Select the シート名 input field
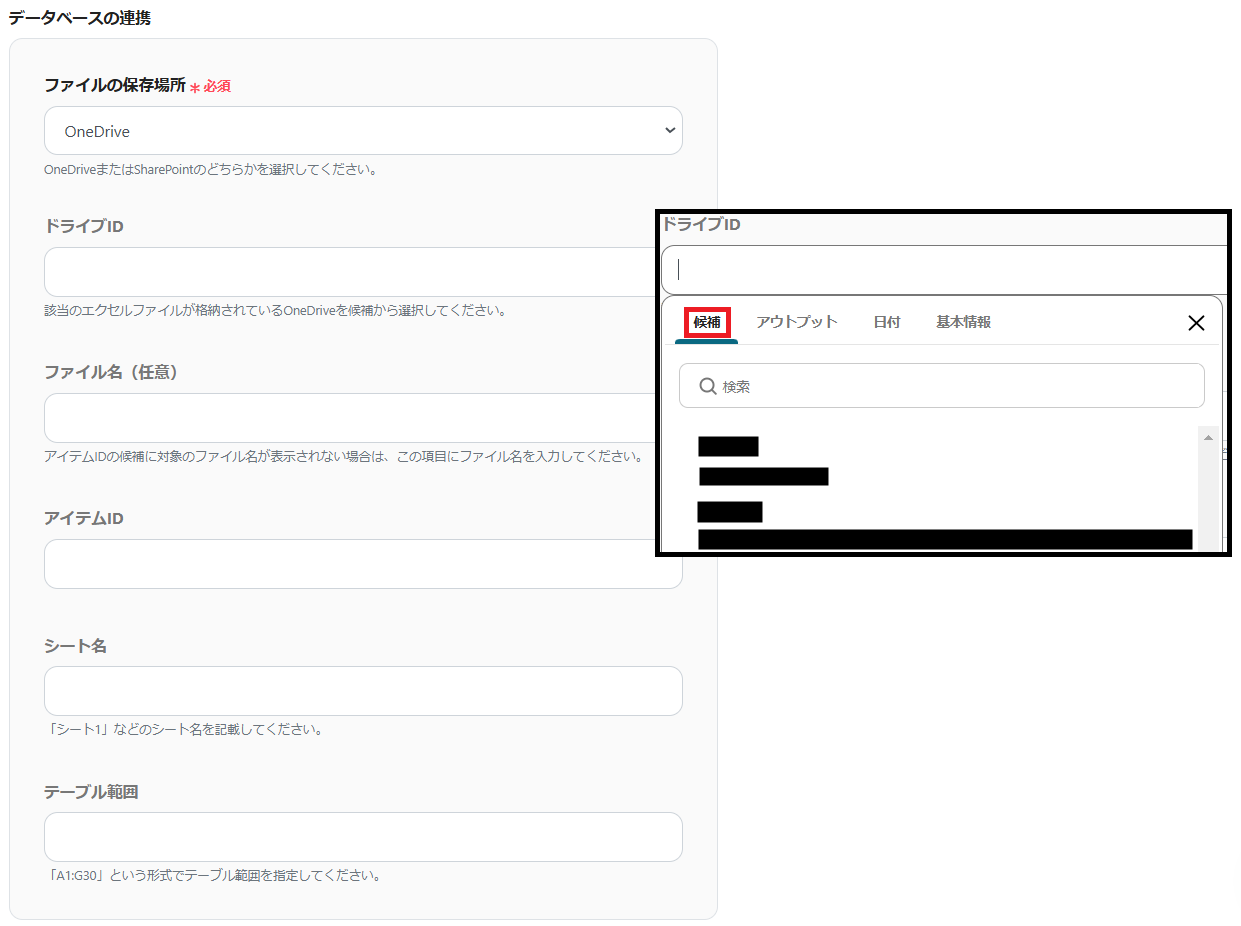Viewport: 1241px width, 926px height. 363,691
